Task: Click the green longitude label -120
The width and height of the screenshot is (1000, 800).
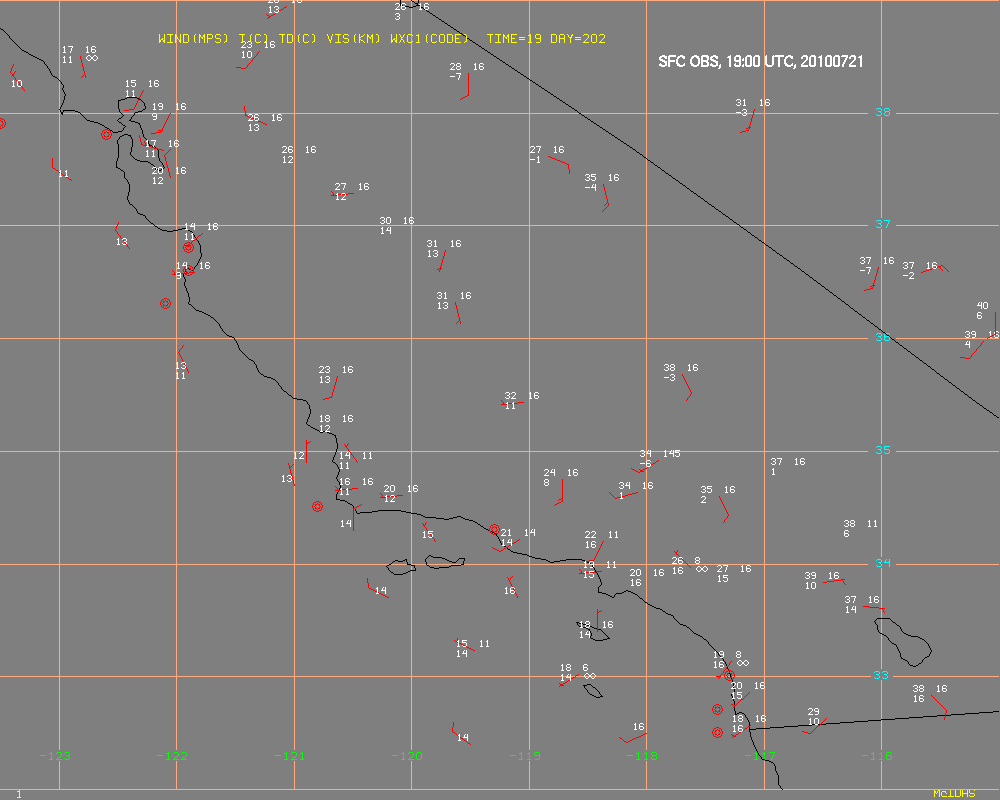Action: tap(407, 756)
